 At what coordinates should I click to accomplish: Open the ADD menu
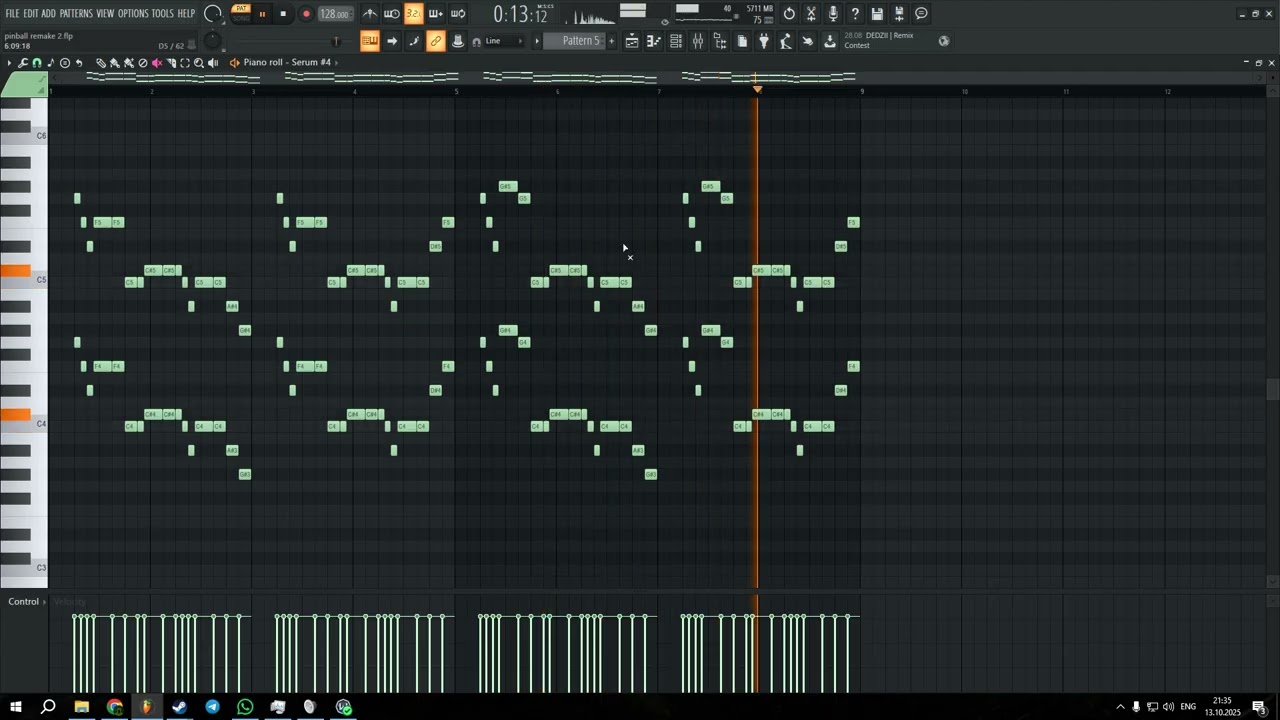(x=48, y=14)
